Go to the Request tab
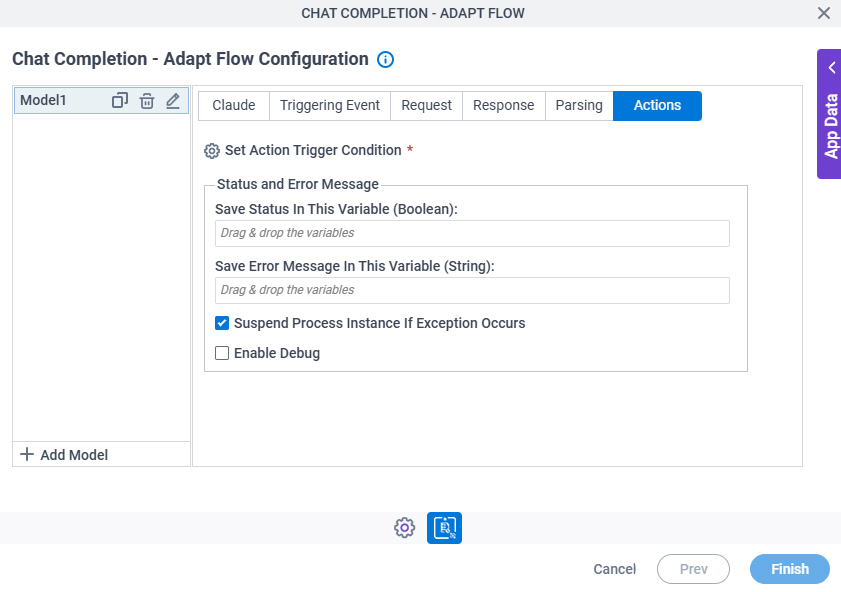Screen dimensions: 841x592 [426, 106]
